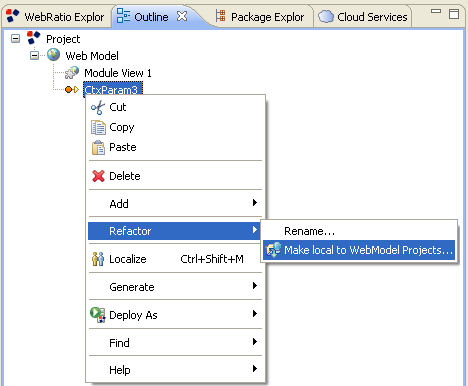Click the Make local to WebModel icon
The image size is (468, 386).
tap(273, 250)
